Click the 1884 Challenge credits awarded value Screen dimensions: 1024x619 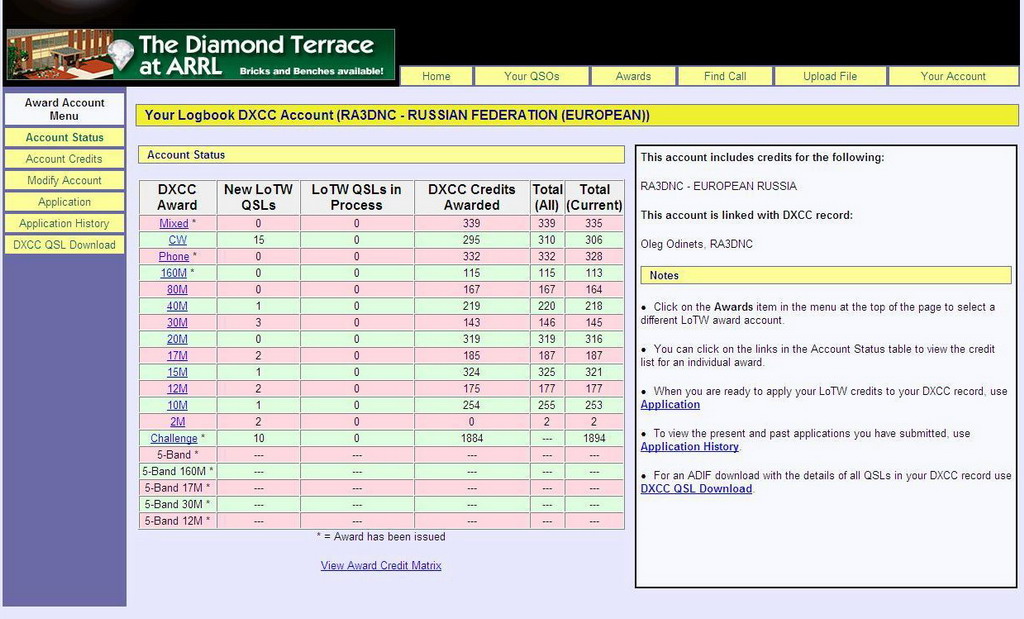coord(472,438)
